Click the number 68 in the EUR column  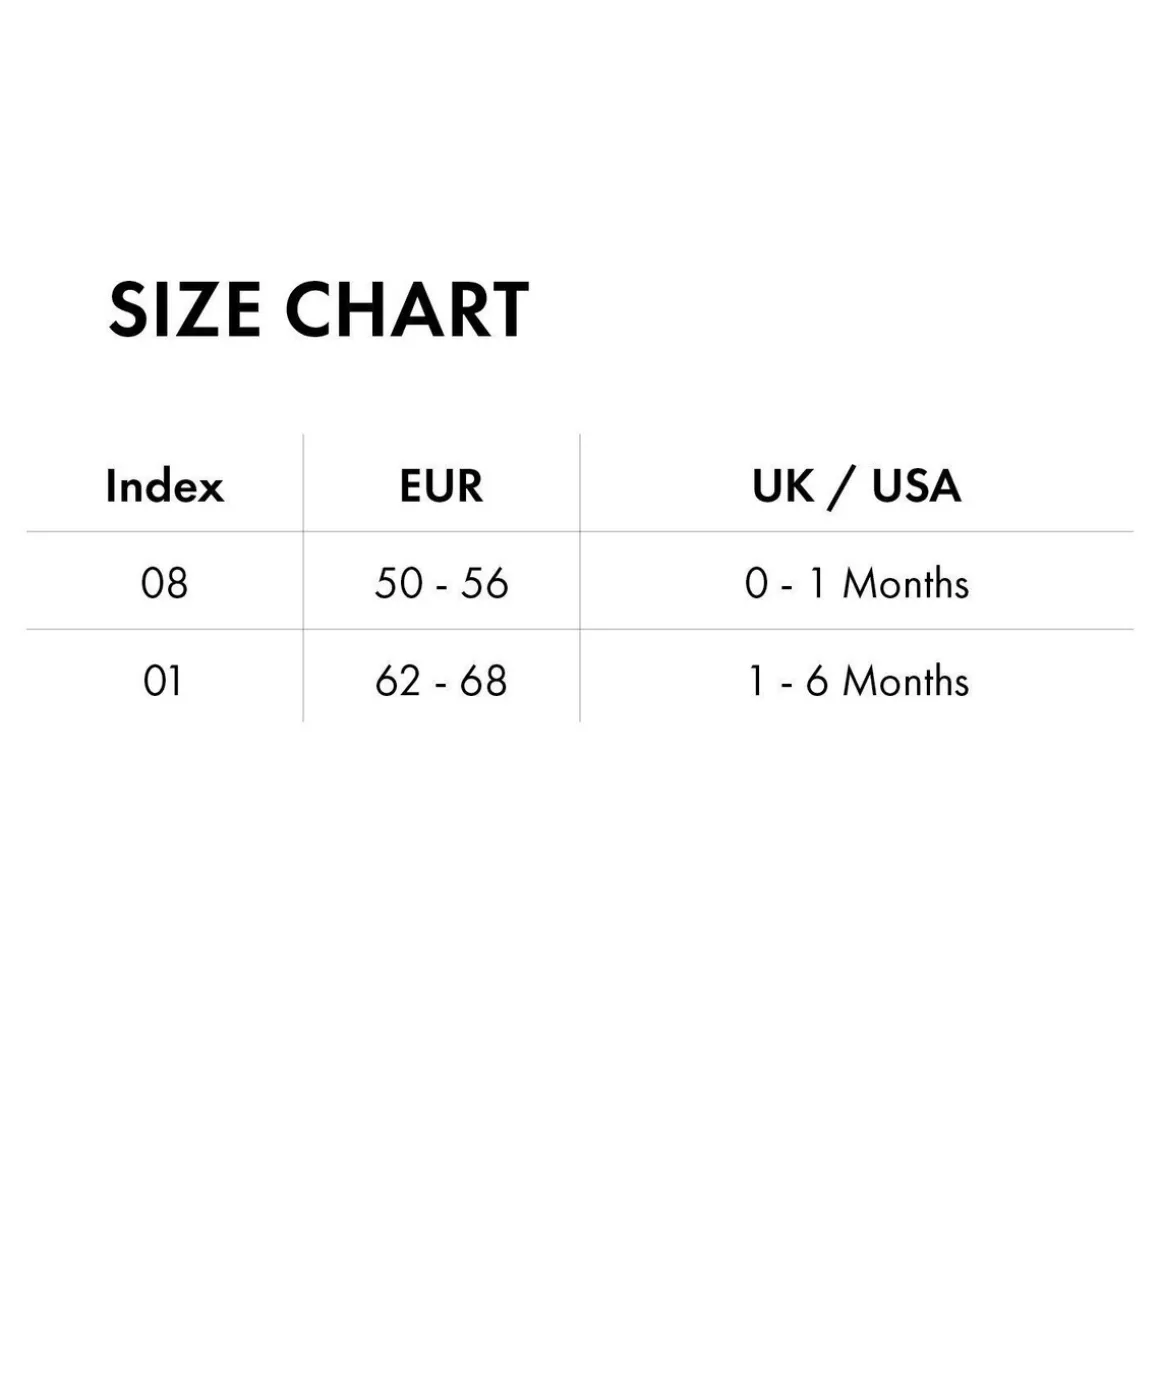point(484,681)
